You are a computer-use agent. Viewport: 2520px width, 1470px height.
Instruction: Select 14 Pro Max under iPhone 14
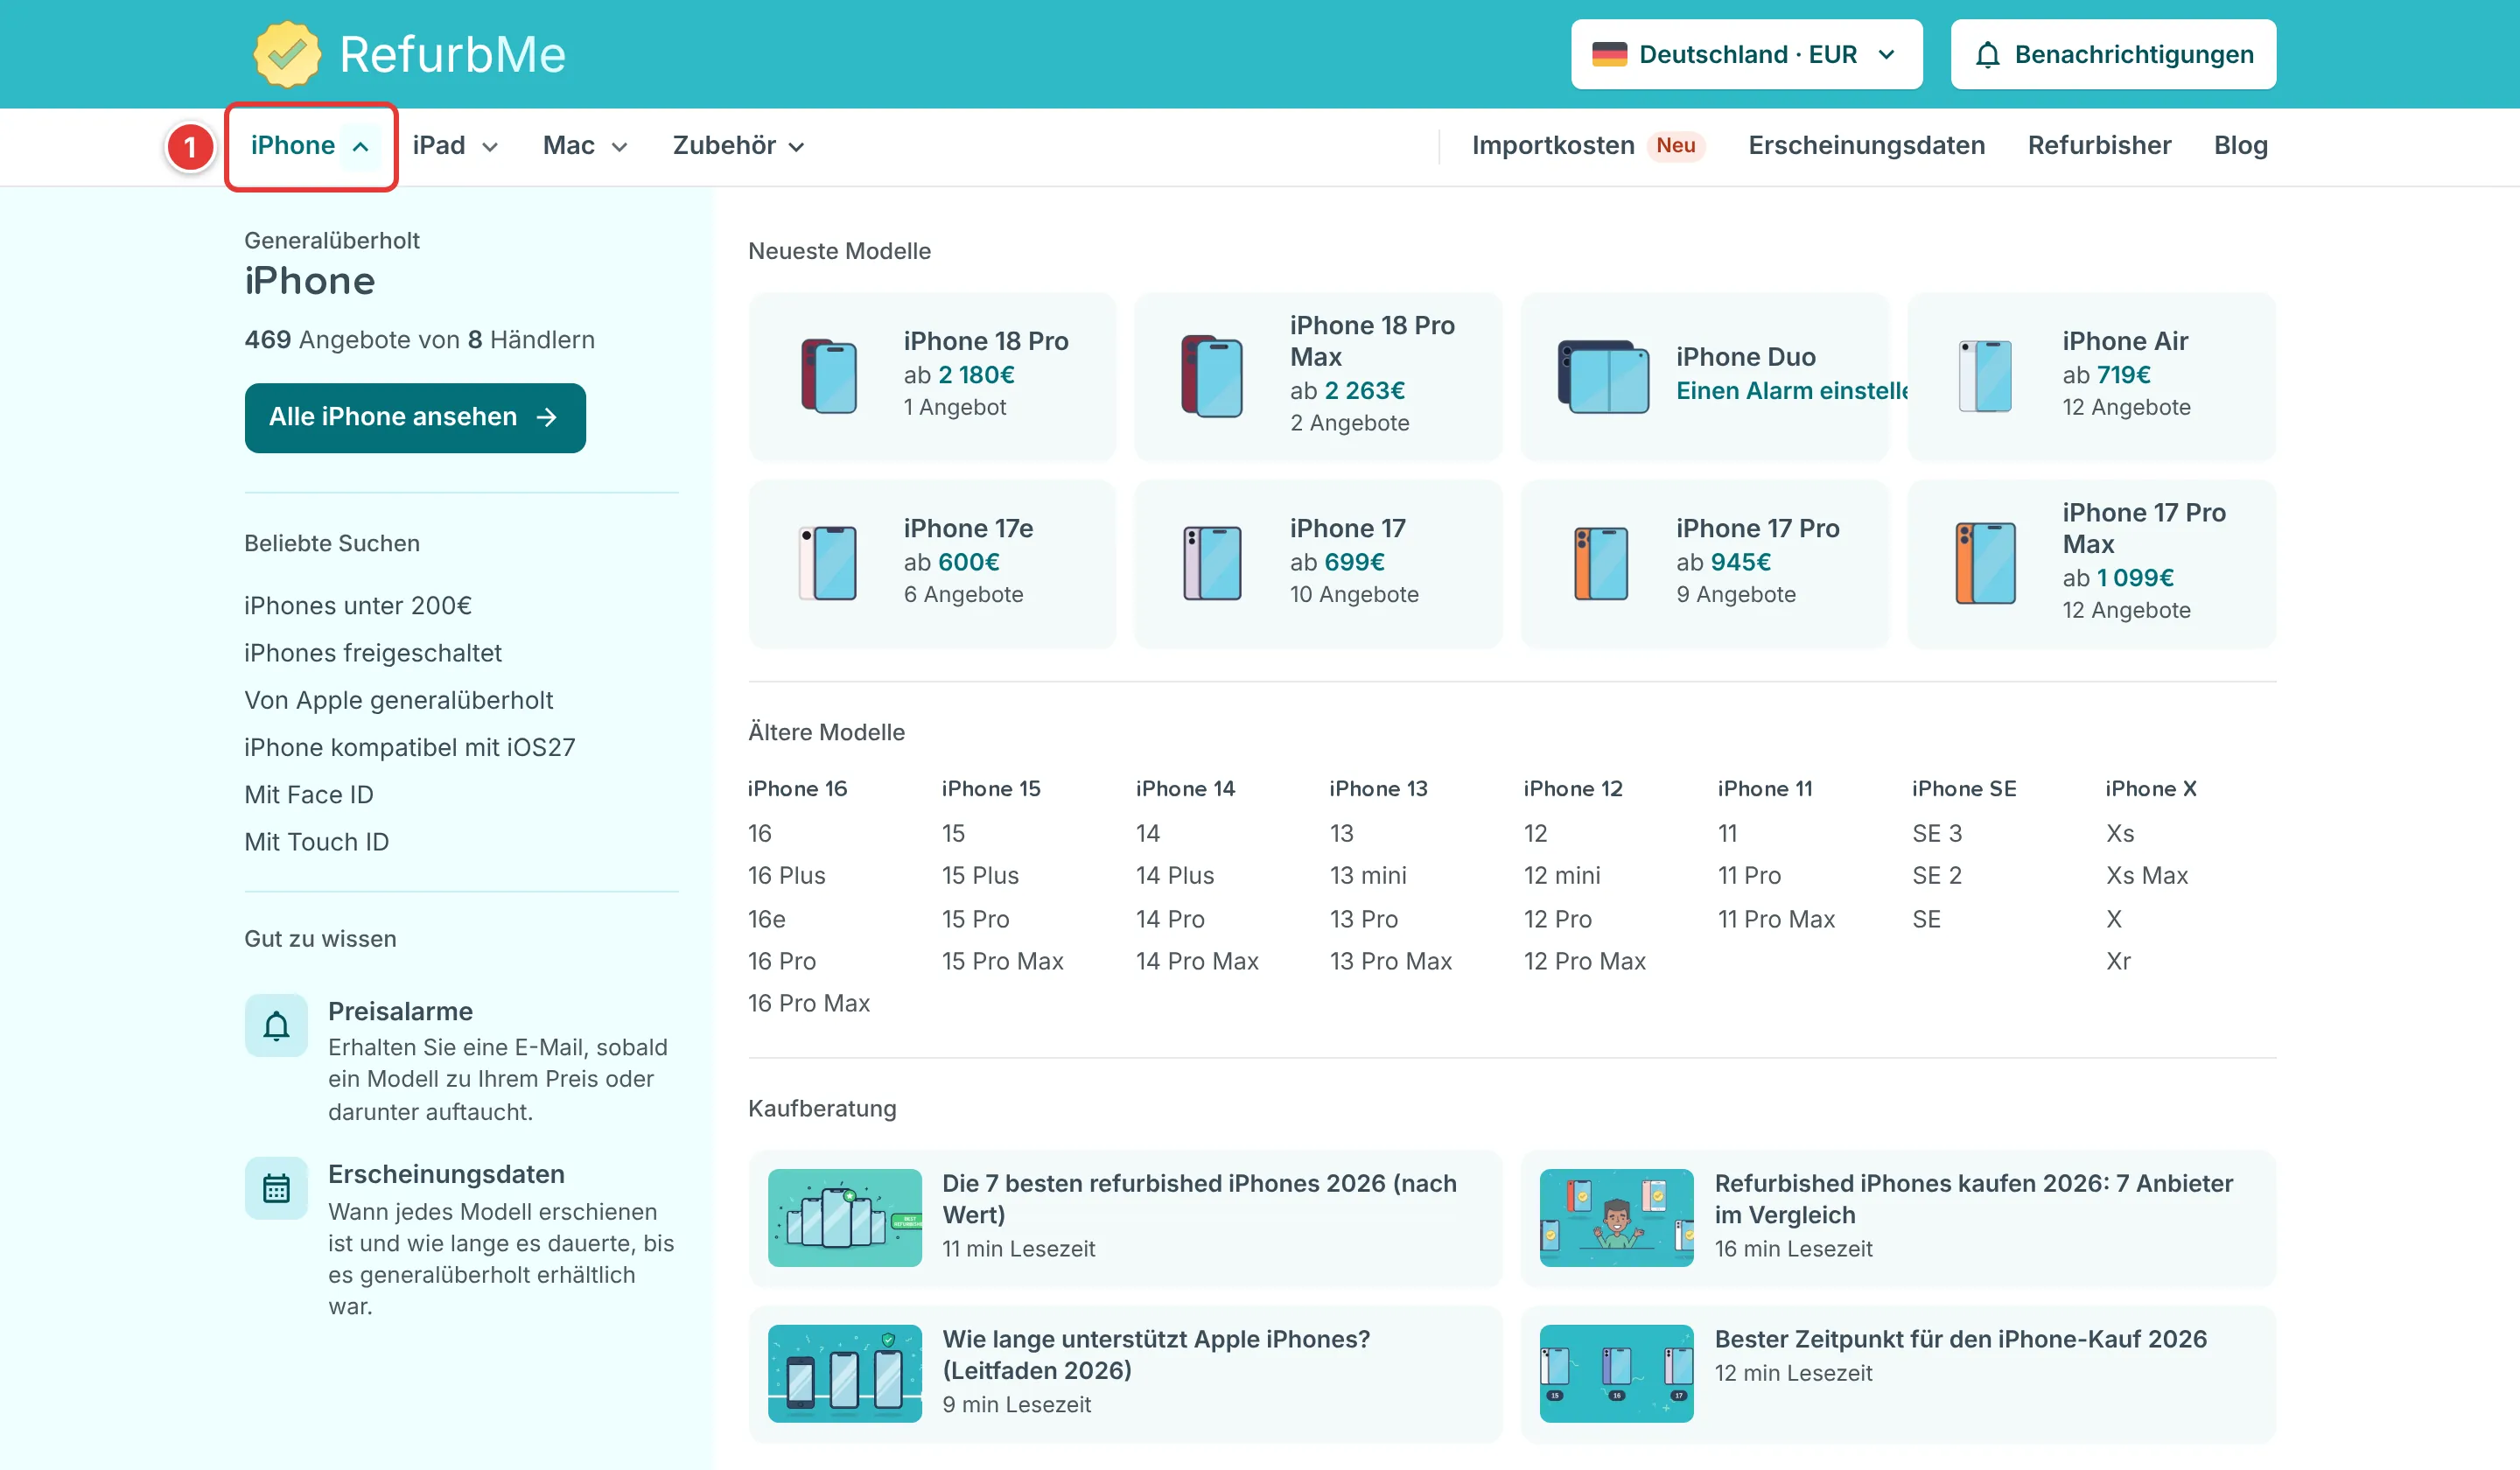tap(1196, 961)
